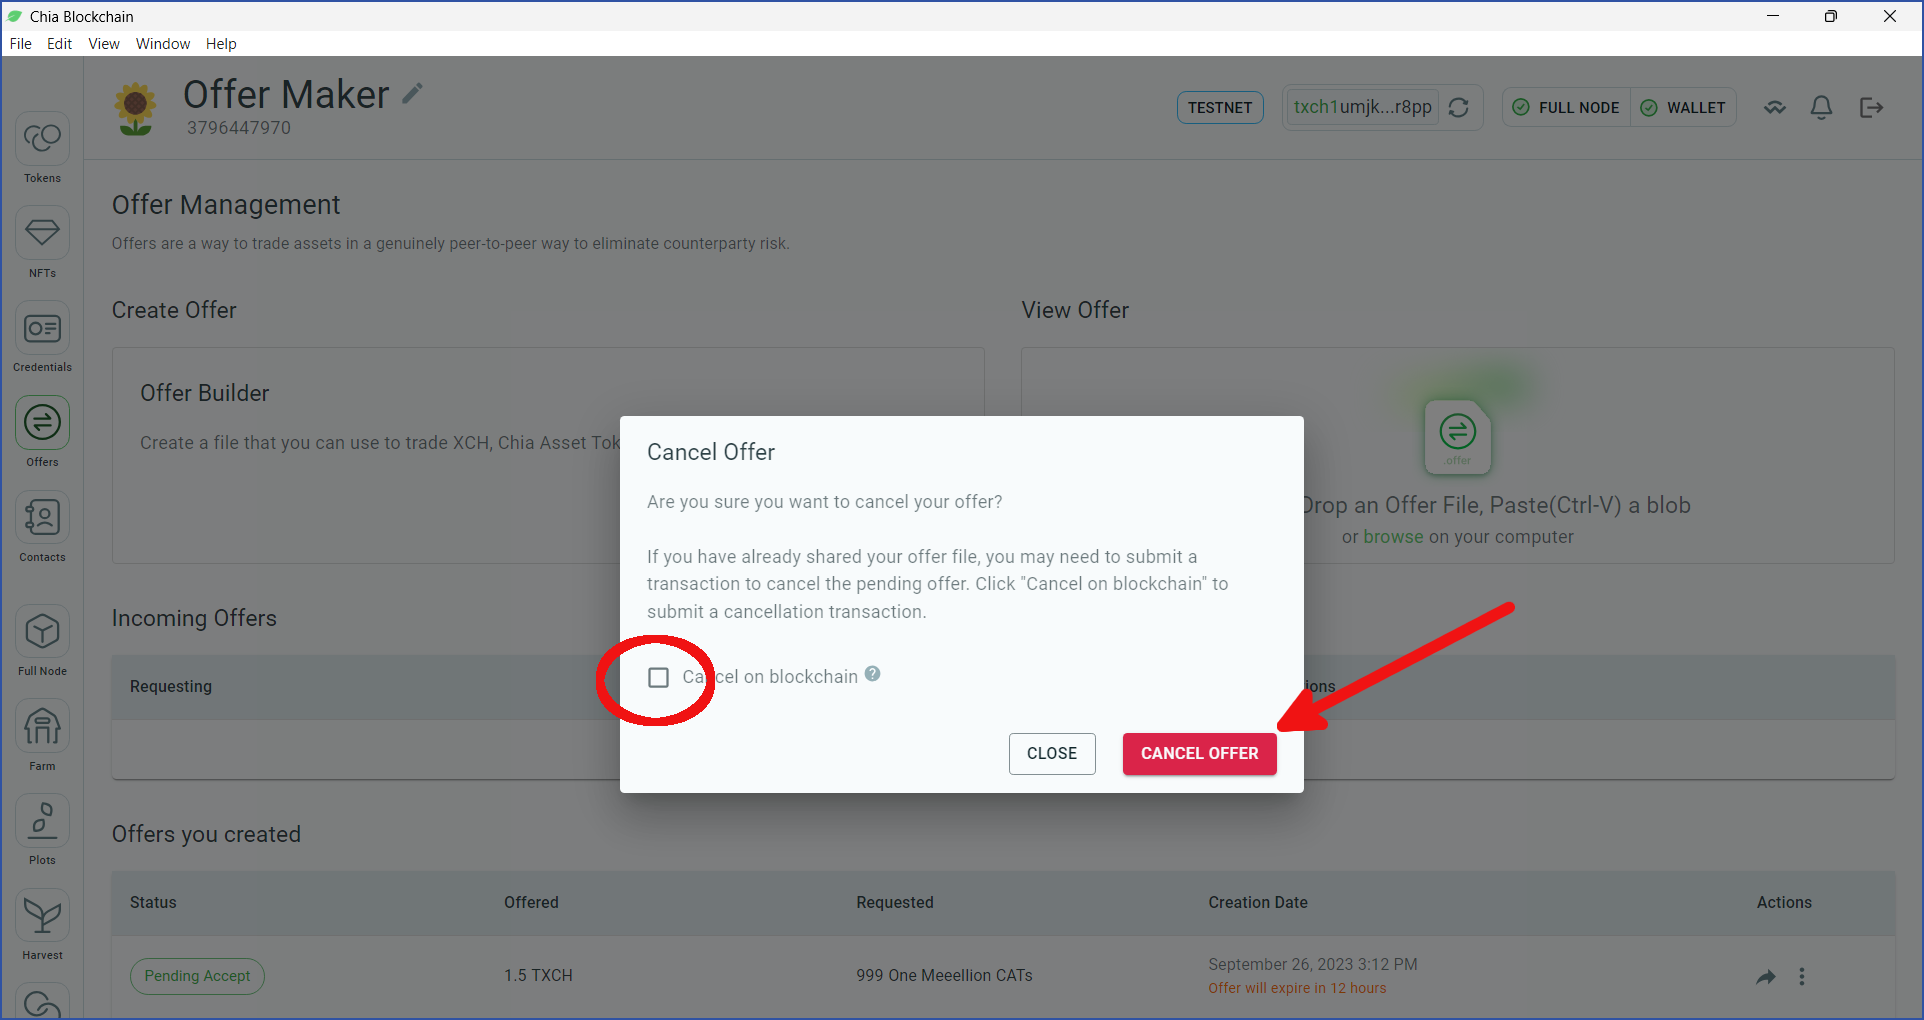Click the Requested column header

tap(895, 903)
